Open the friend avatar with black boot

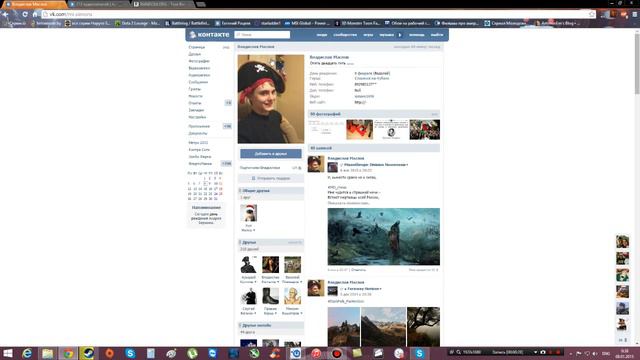pyautogui.click(x=270, y=296)
